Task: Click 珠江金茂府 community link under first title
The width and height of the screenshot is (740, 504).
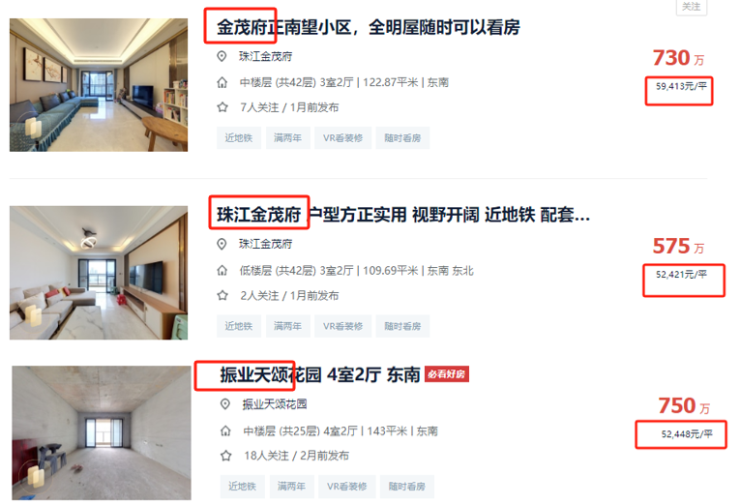Action: (x=265, y=56)
